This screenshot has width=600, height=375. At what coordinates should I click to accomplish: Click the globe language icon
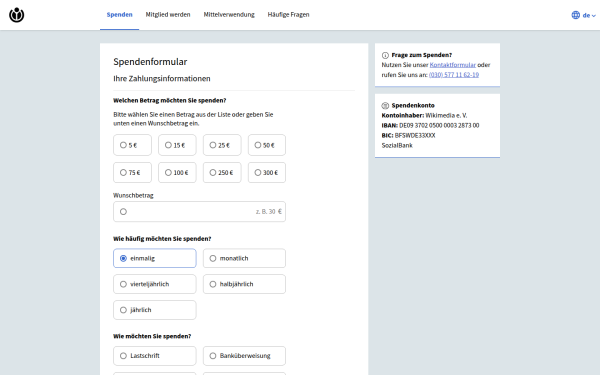(x=576, y=15)
